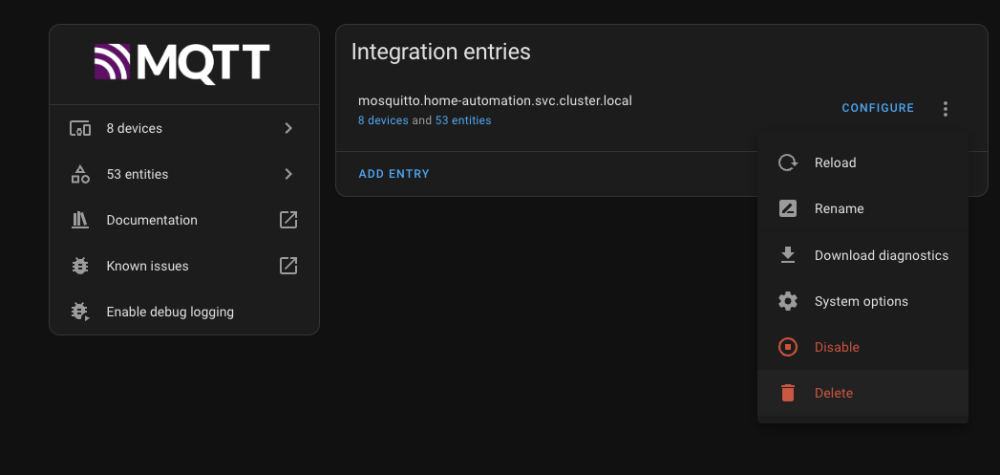Open Known issues external link icon
This screenshot has height=475, width=1000.
point(288,266)
